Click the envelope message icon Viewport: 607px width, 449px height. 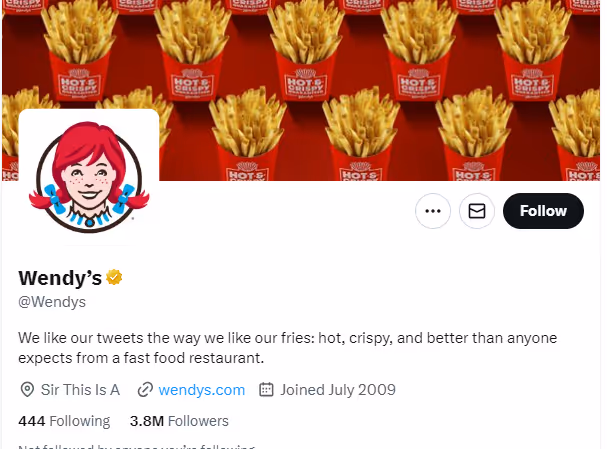pyautogui.click(x=477, y=211)
